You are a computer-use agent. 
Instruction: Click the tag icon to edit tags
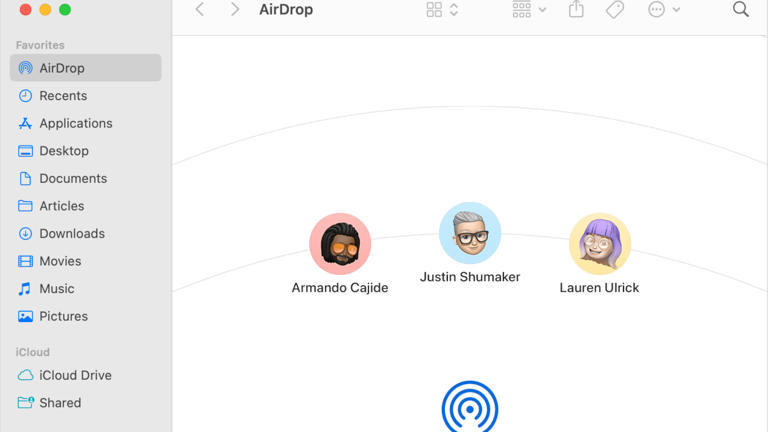point(615,9)
